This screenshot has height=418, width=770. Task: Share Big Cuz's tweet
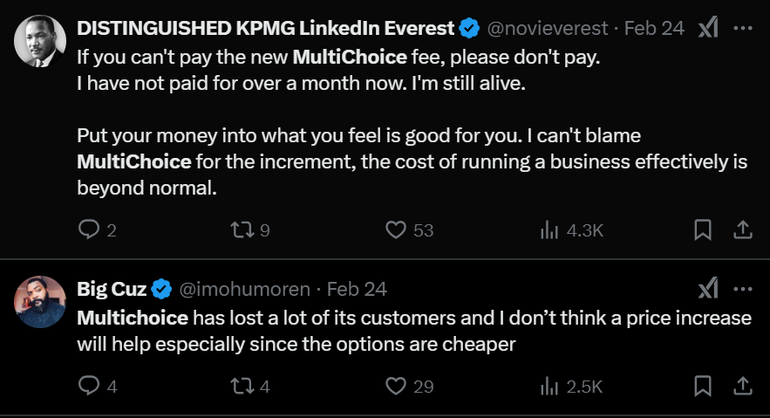pos(743,385)
